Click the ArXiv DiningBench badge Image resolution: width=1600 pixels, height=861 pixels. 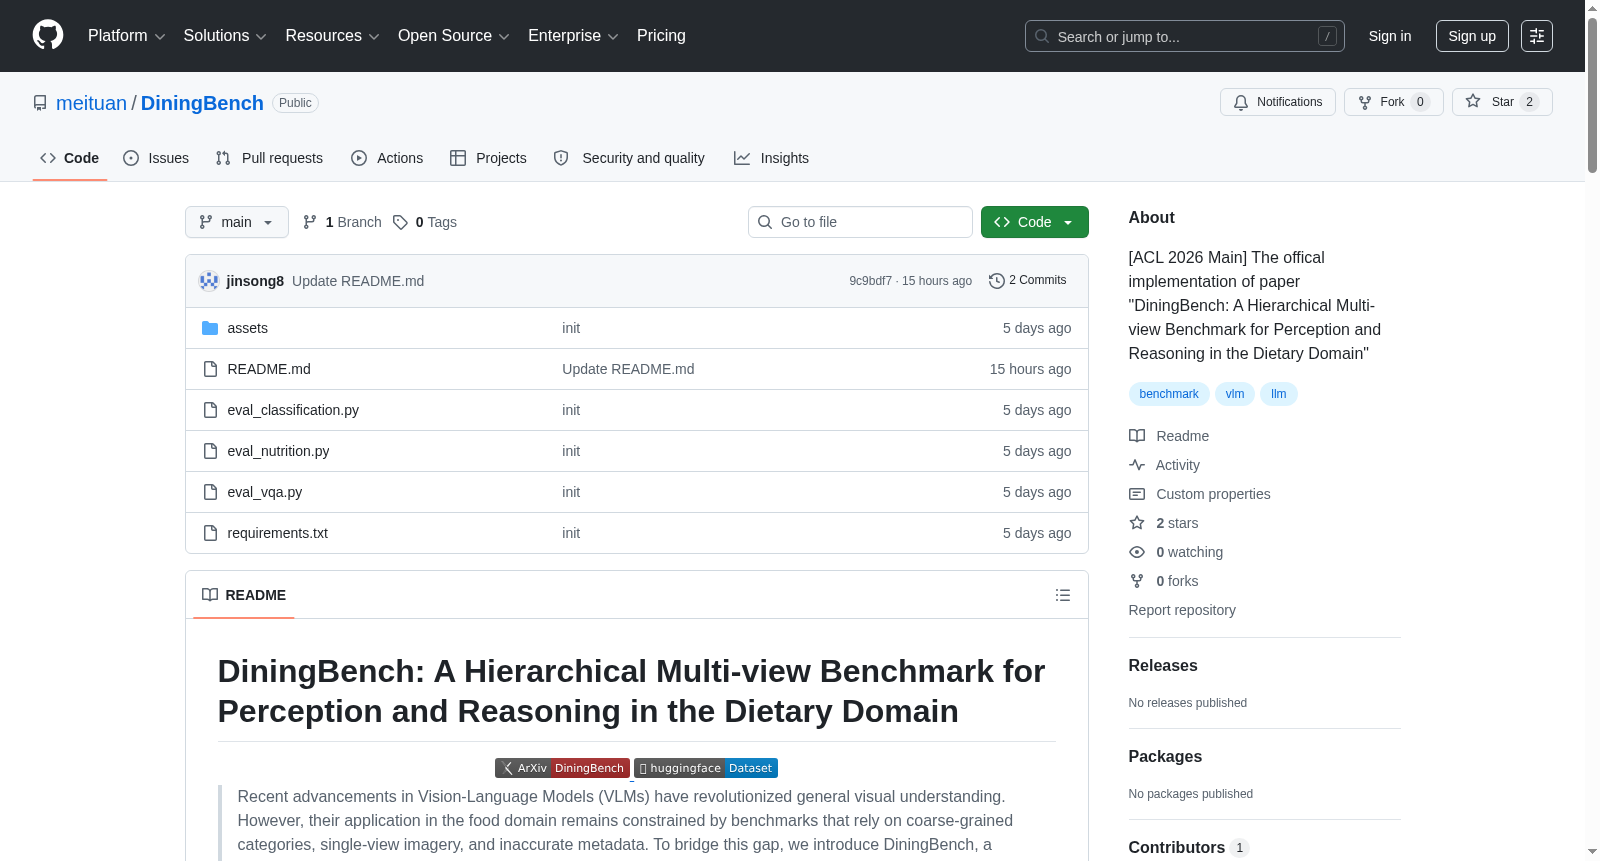click(x=562, y=768)
